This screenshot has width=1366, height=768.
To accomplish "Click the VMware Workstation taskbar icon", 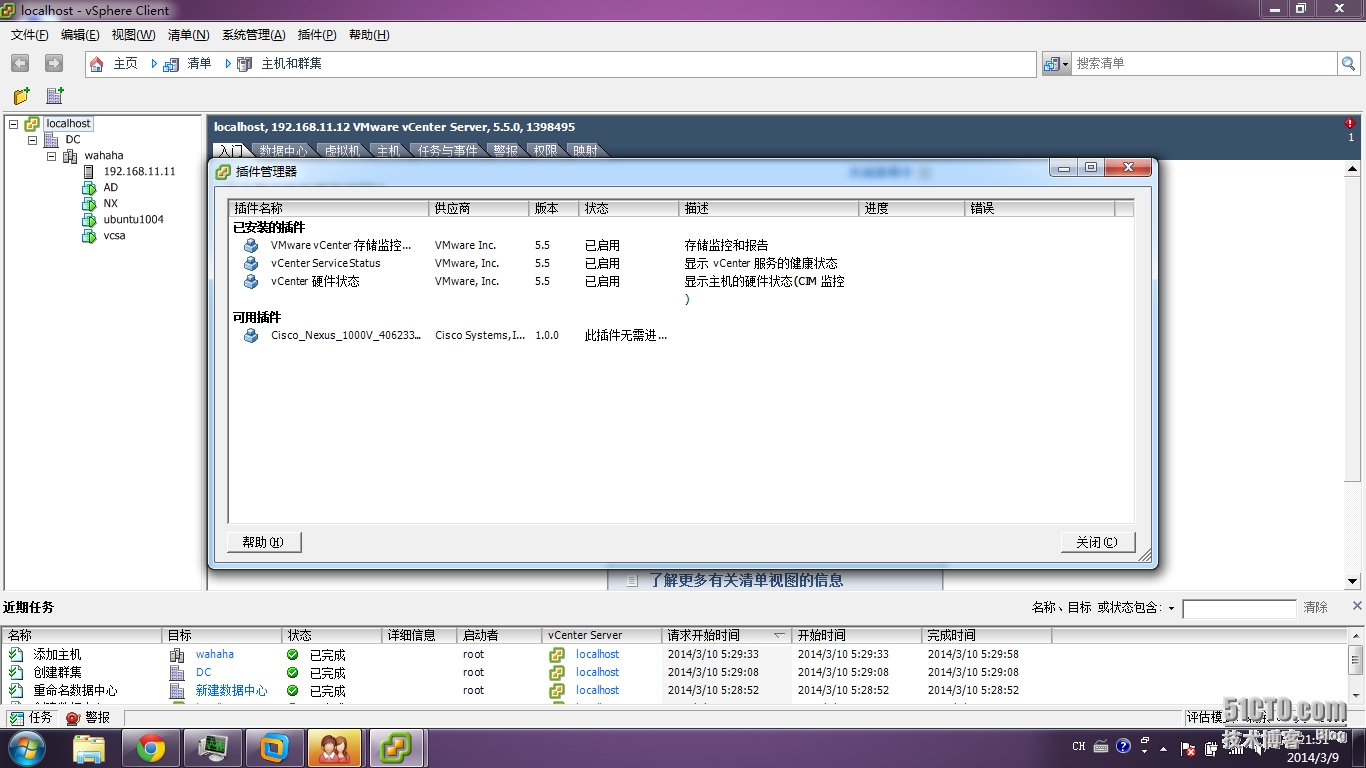I will (x=274, y=748).
